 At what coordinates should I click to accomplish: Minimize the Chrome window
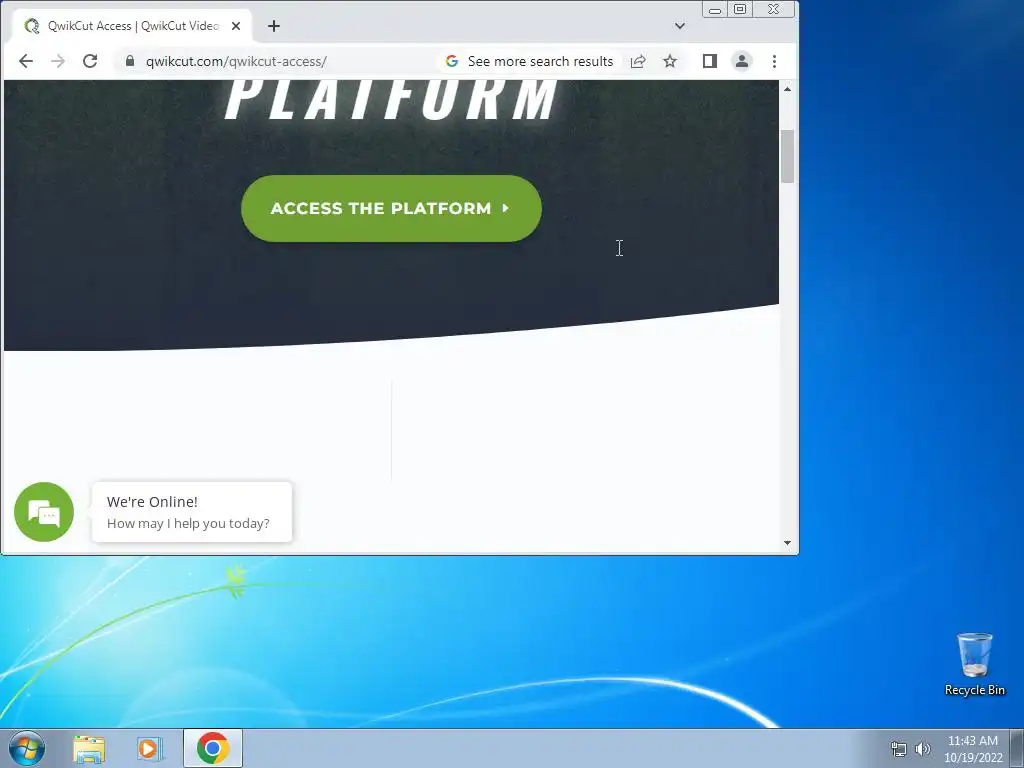tap(715, 9)
